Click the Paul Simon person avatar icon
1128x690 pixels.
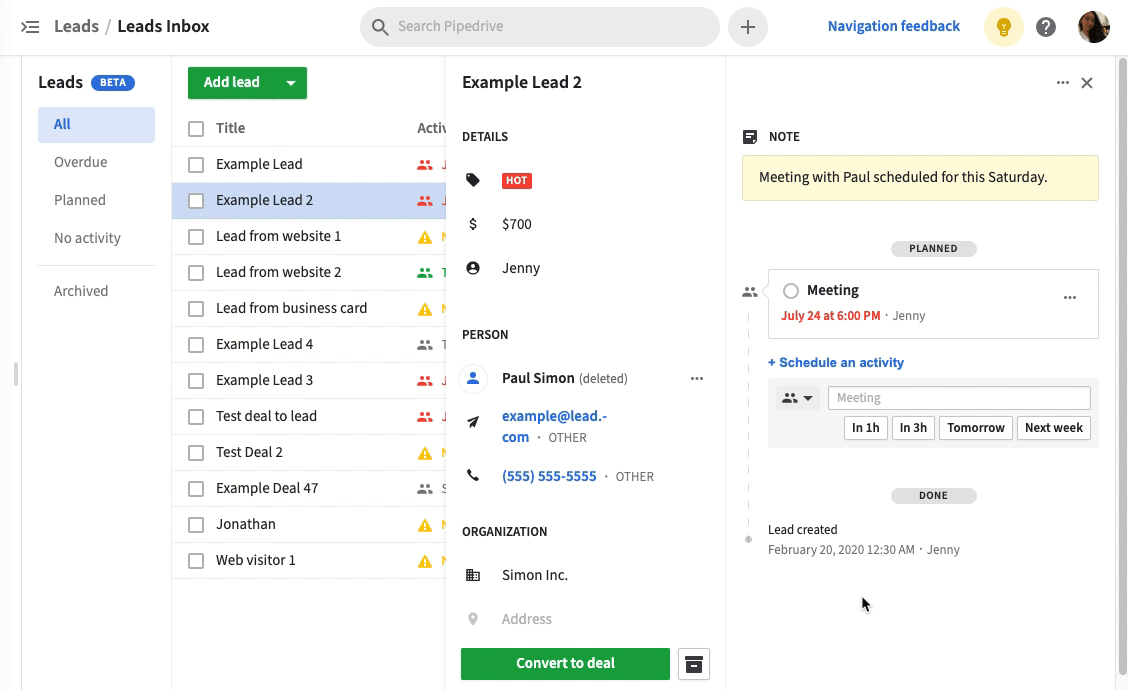point(473,378)
